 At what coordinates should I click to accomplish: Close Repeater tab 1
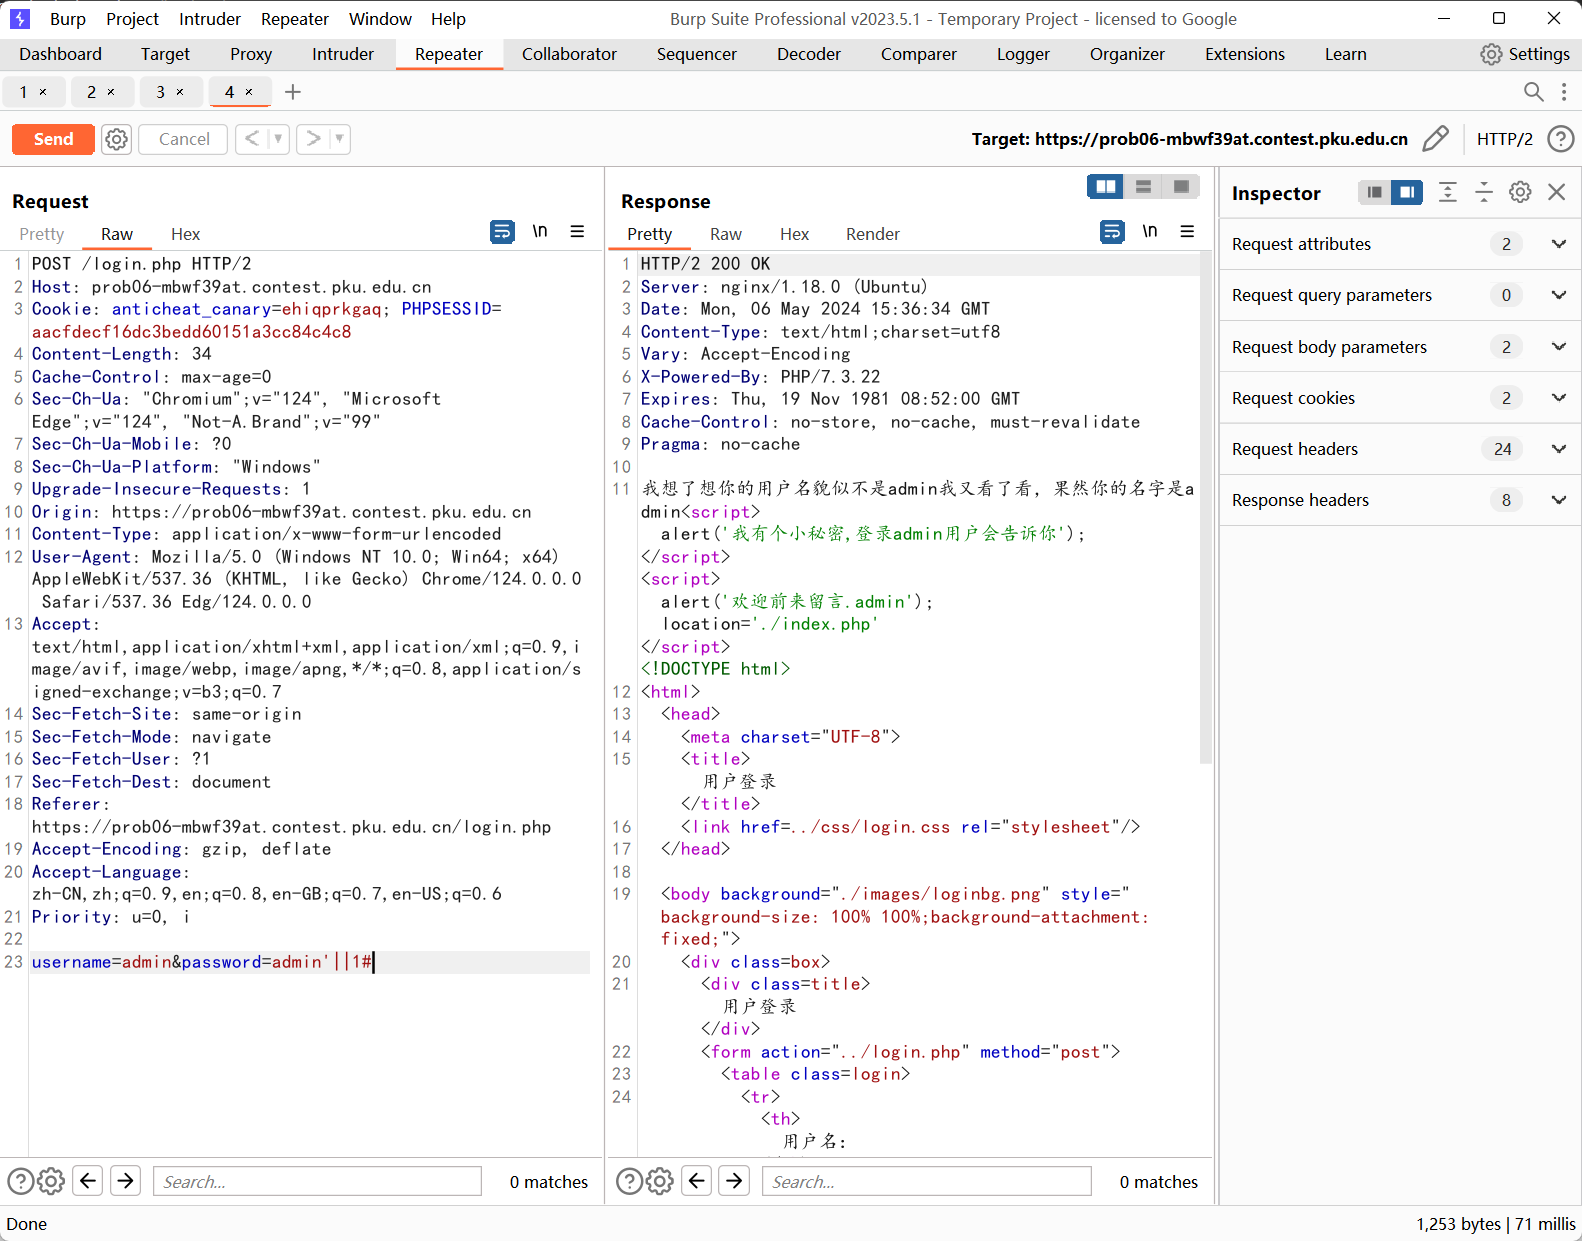coord(43,92)
